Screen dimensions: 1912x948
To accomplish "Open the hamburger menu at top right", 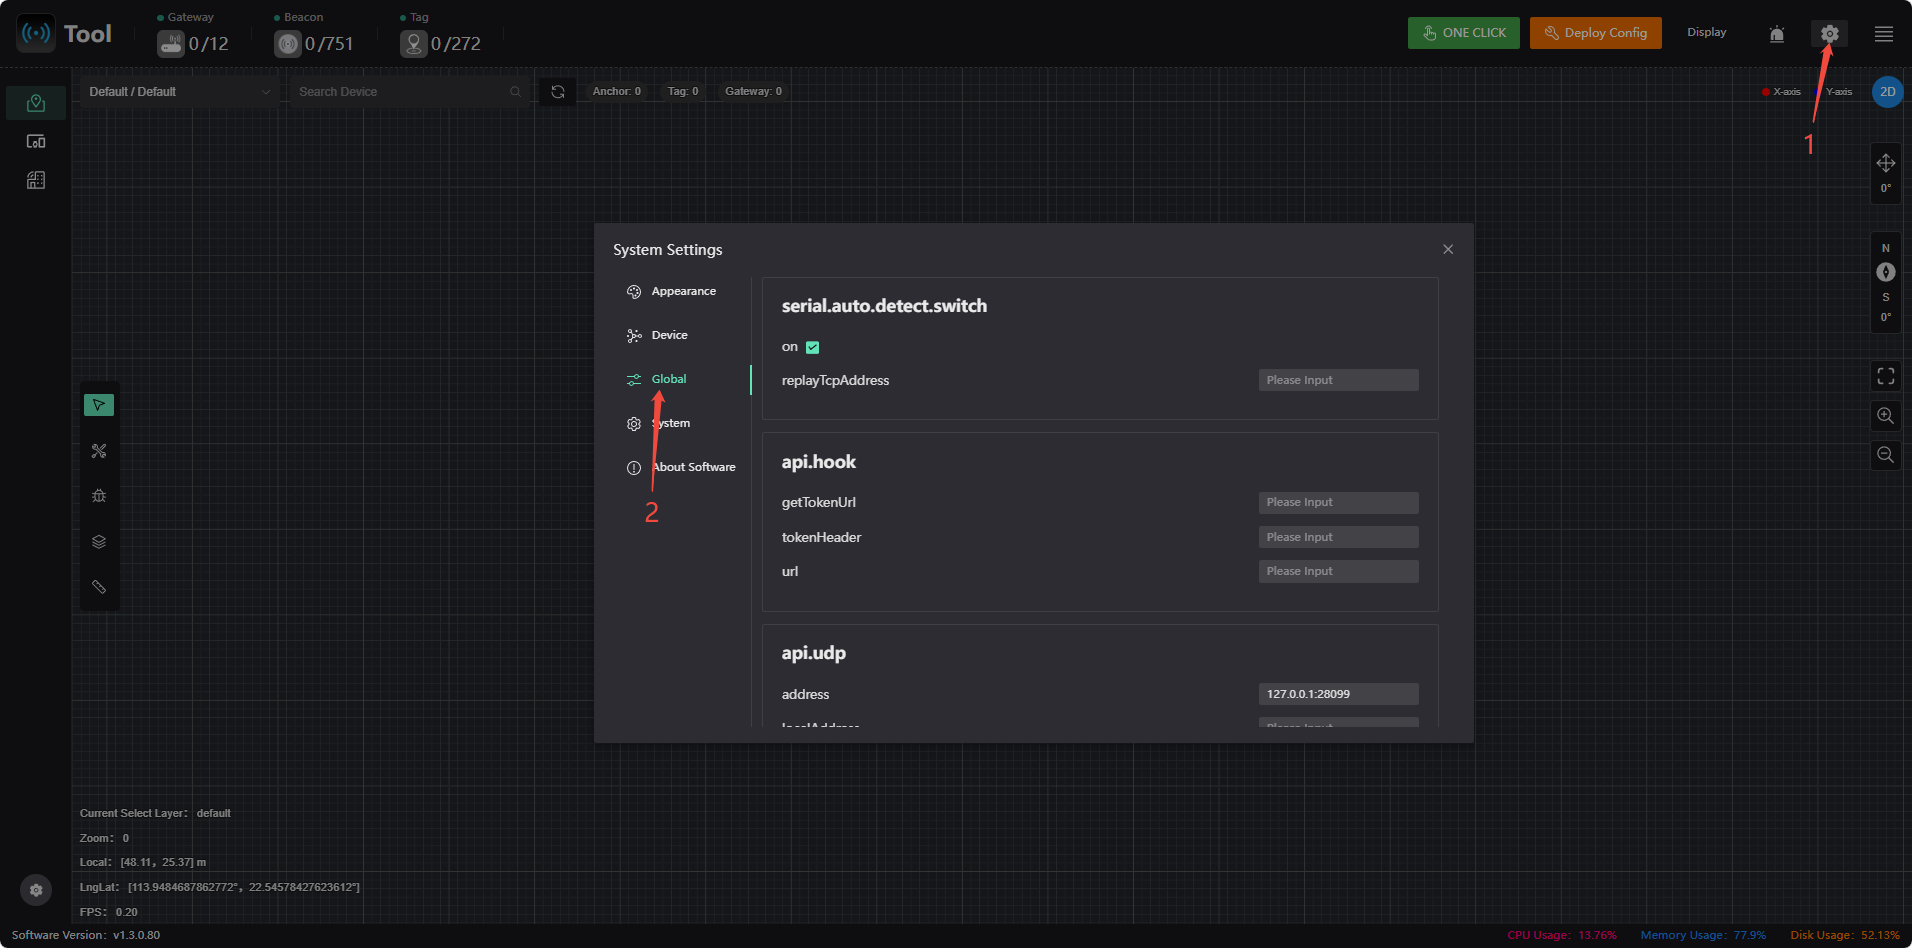I will [x=1884, y=34].
